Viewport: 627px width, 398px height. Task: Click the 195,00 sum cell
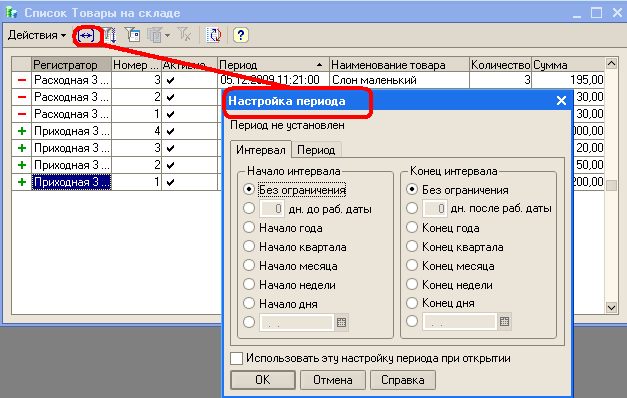(x=568, y=80)
